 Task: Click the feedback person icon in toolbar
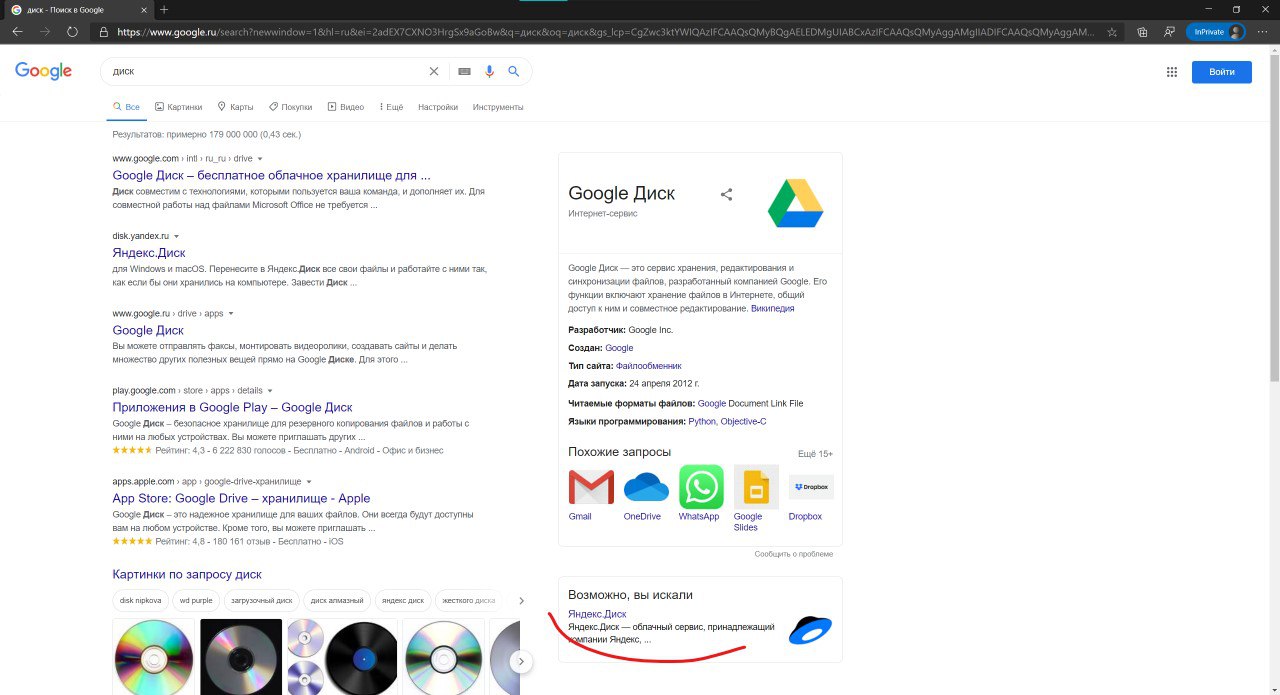pyautogui.click(x=1169, y=32)
